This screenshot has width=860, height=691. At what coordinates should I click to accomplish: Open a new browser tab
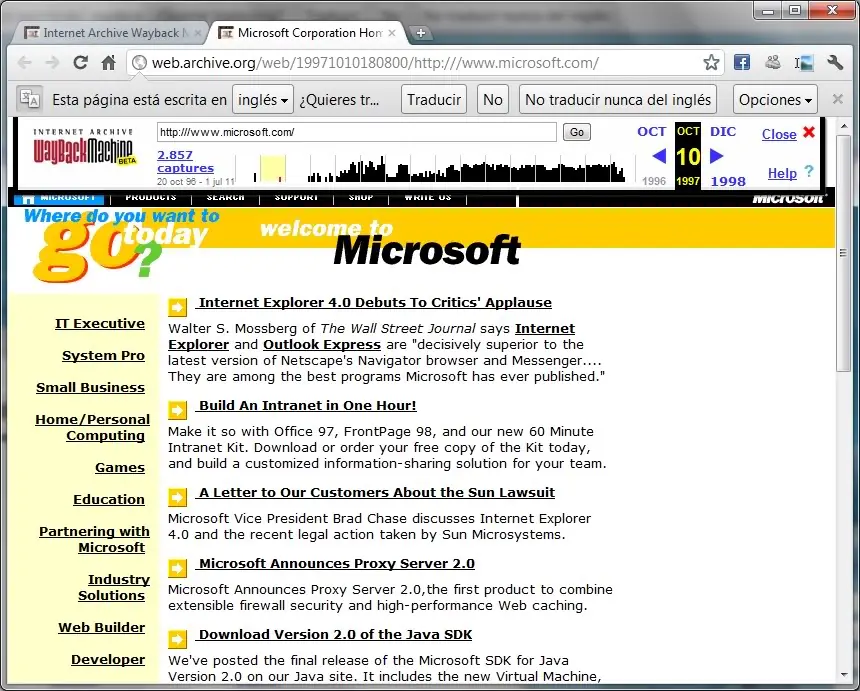tap(421, 33)
